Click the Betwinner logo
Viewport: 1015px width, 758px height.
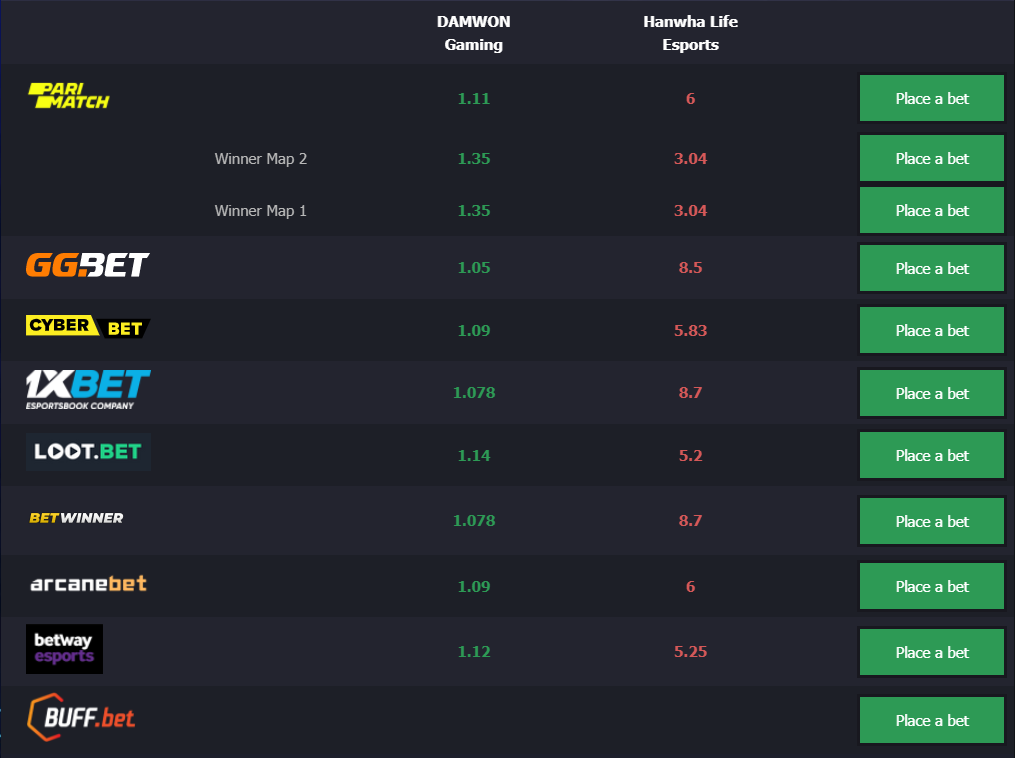(76, 518)
